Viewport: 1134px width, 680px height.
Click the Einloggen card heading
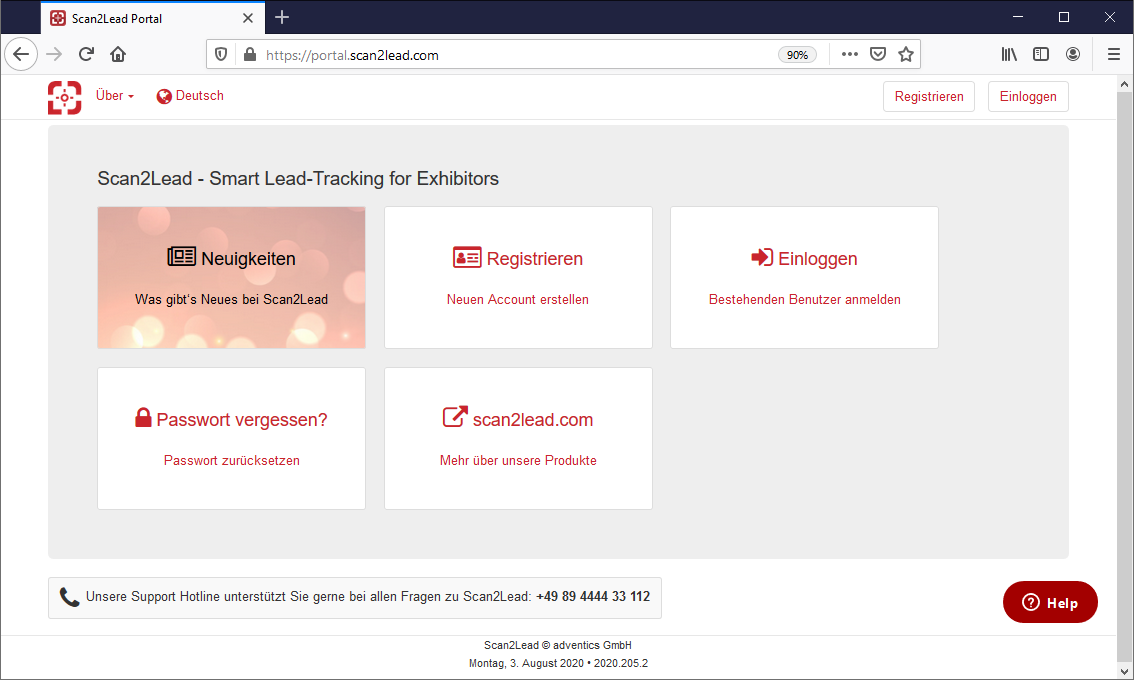(x=817, y=259)
